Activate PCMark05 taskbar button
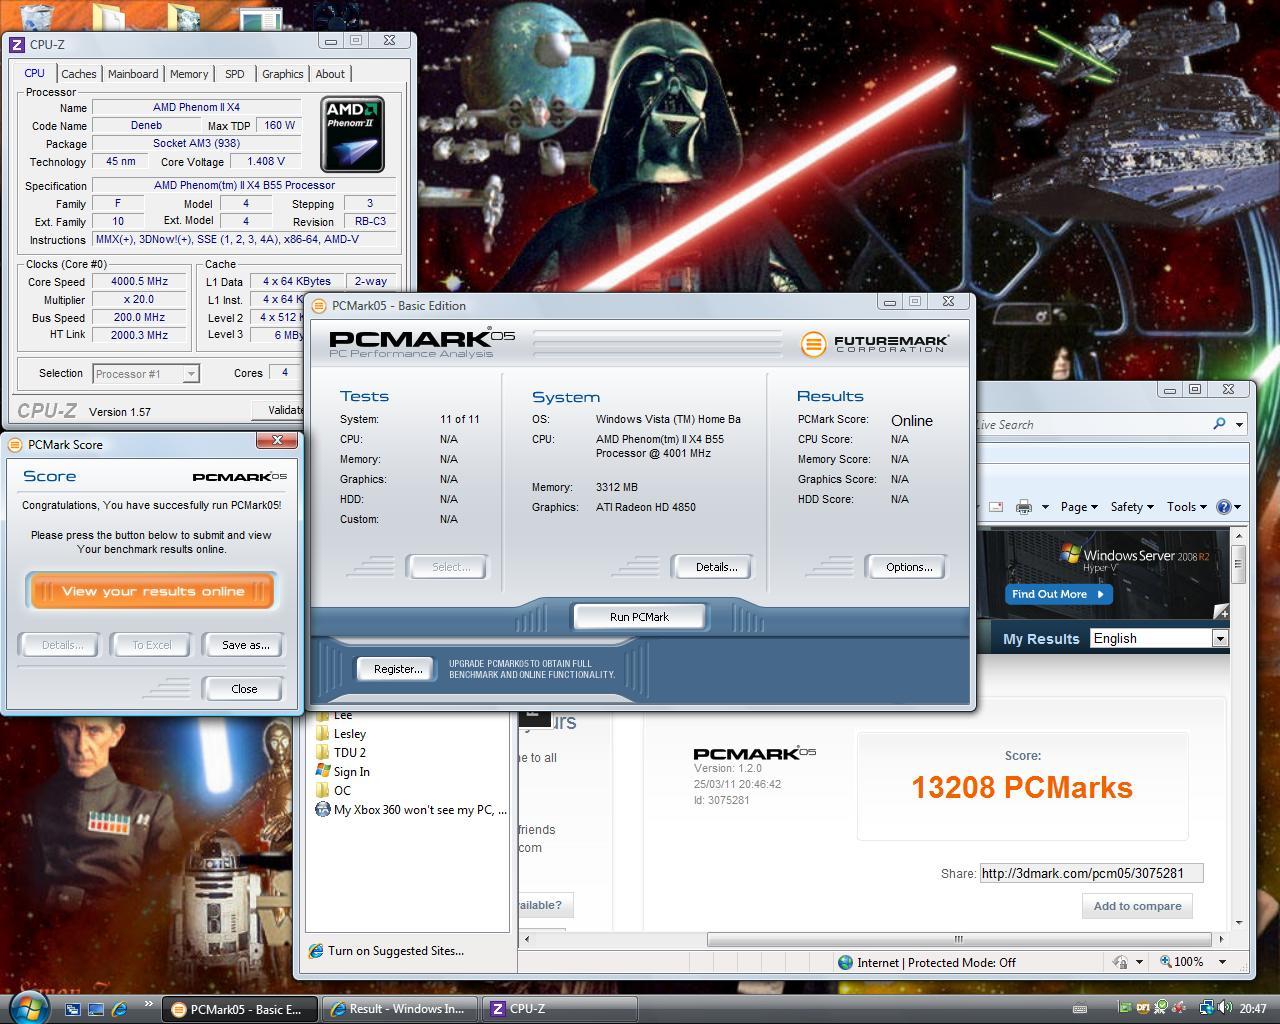The image size is (1280, 1024). [x=239, y=1009]
